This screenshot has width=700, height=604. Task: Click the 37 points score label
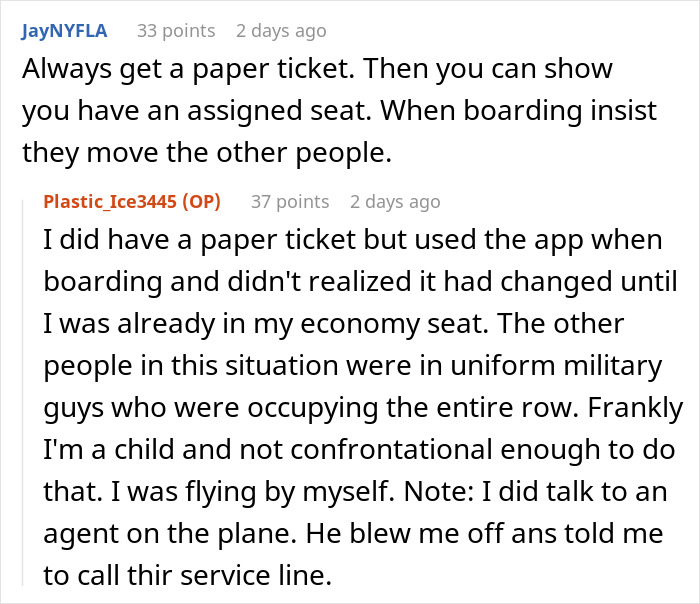(x=289, y=202)
